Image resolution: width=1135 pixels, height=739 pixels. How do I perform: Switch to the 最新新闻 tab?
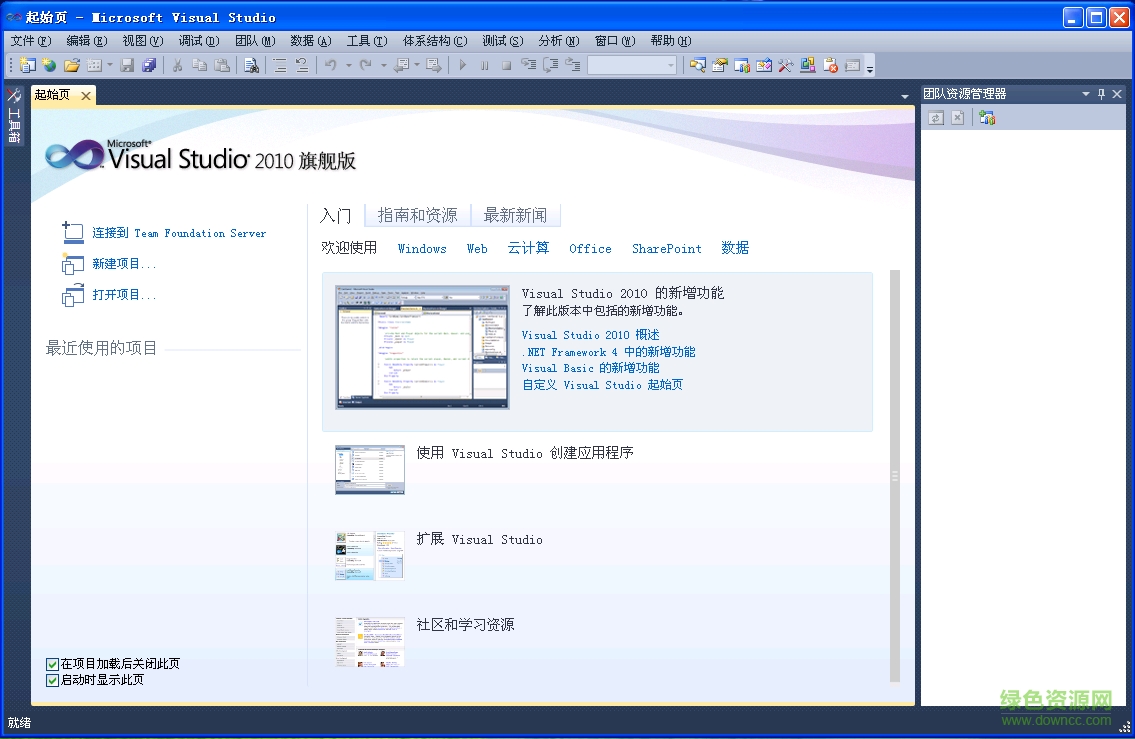click(x=516, y=214)
